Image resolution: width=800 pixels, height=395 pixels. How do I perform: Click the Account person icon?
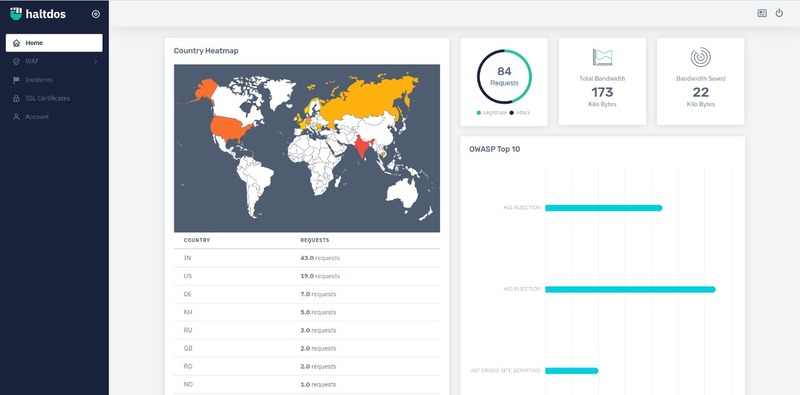tap(16, 116)
